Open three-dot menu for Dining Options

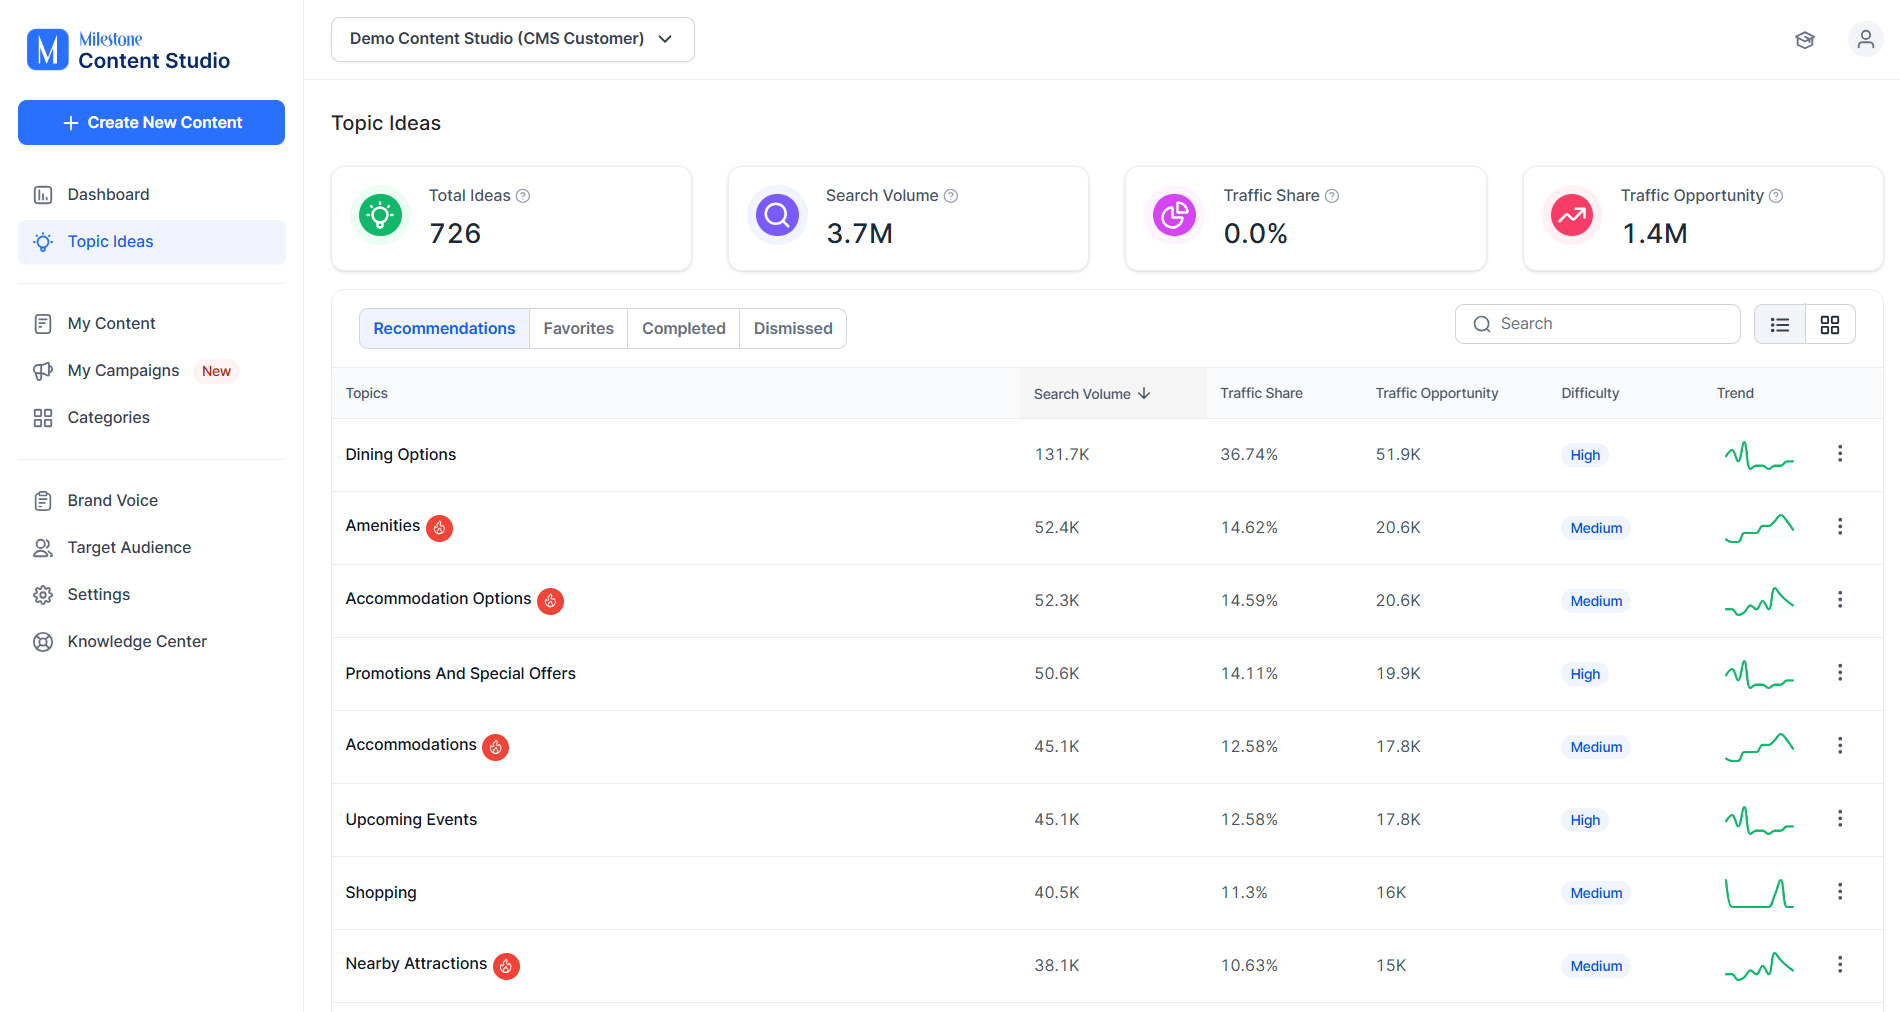click(1840, 454)
